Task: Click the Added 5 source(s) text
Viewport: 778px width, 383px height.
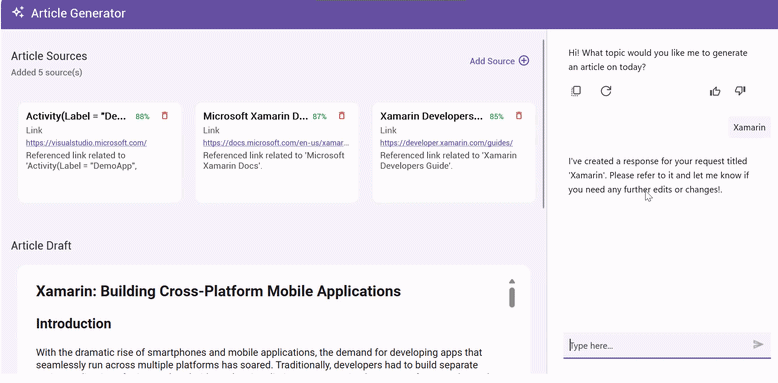Action: [x=47, y=72]
